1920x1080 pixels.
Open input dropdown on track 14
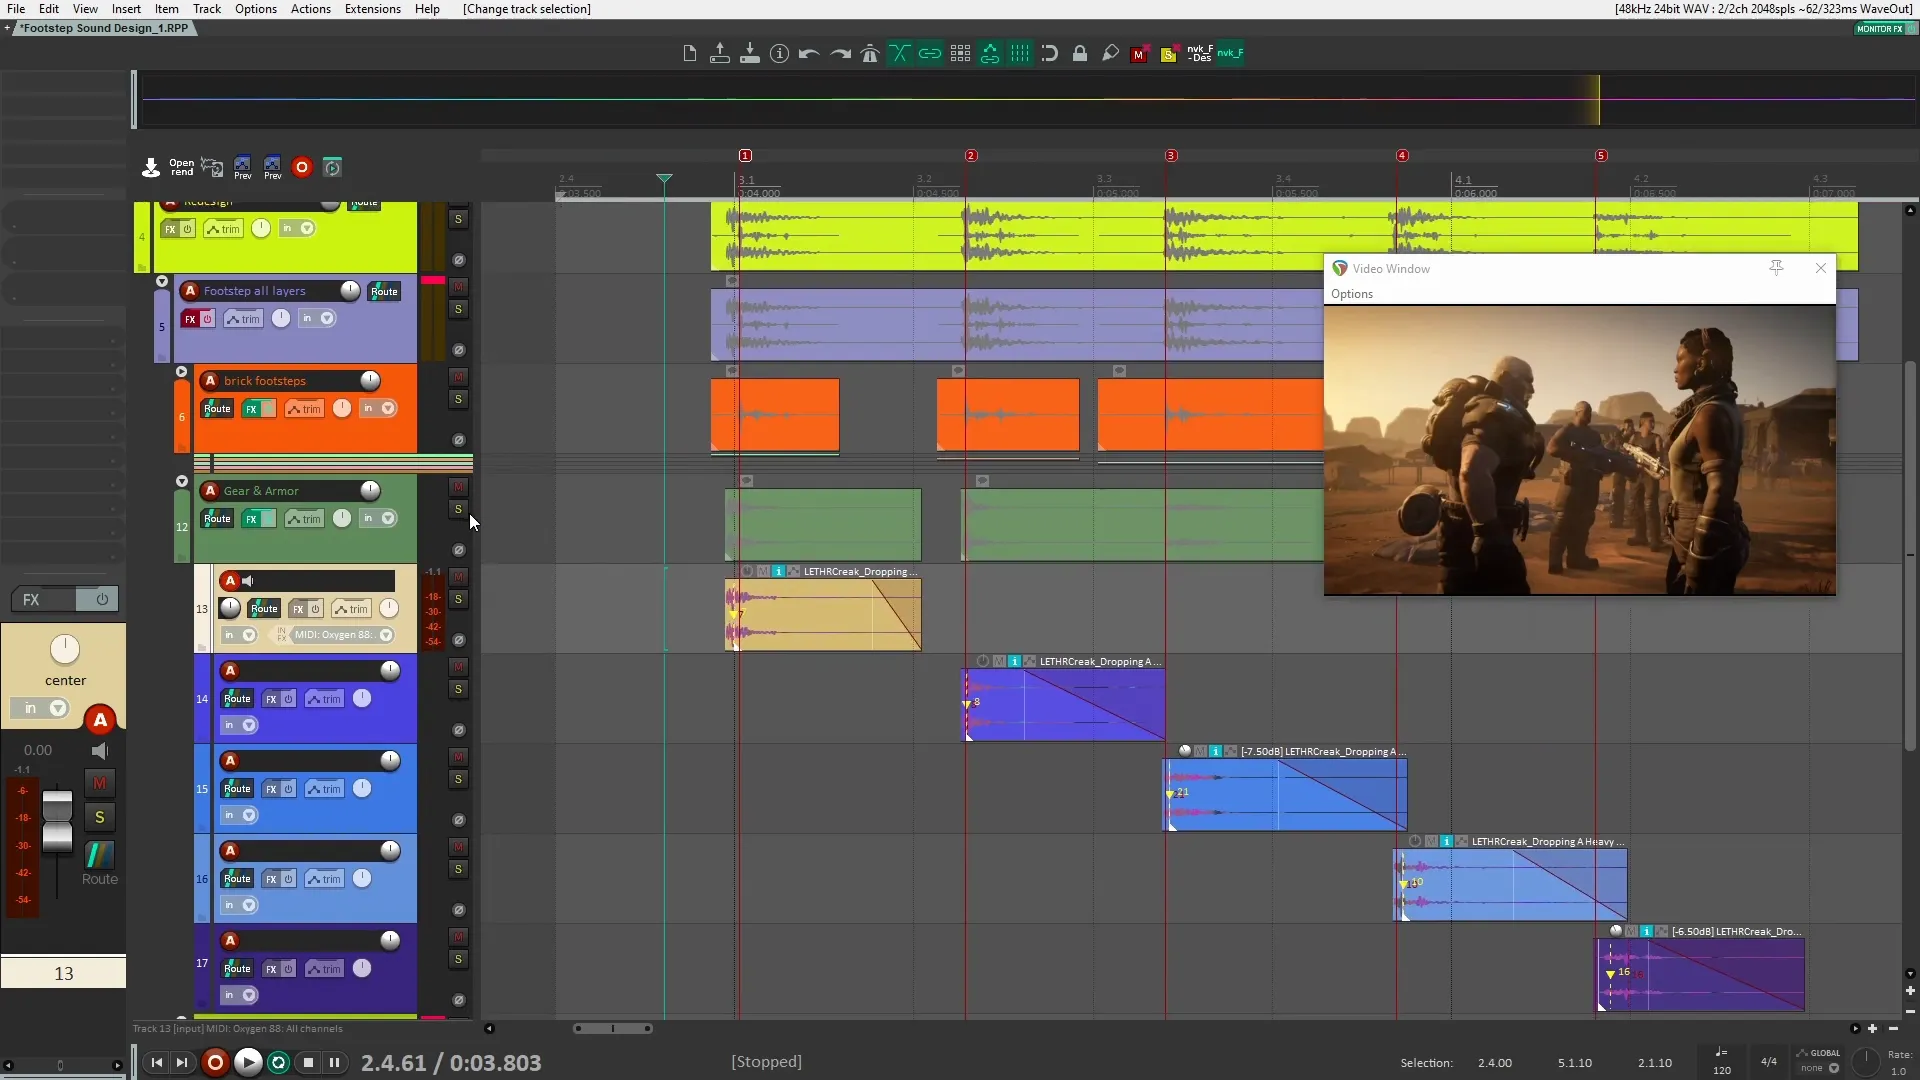point(249,725)
